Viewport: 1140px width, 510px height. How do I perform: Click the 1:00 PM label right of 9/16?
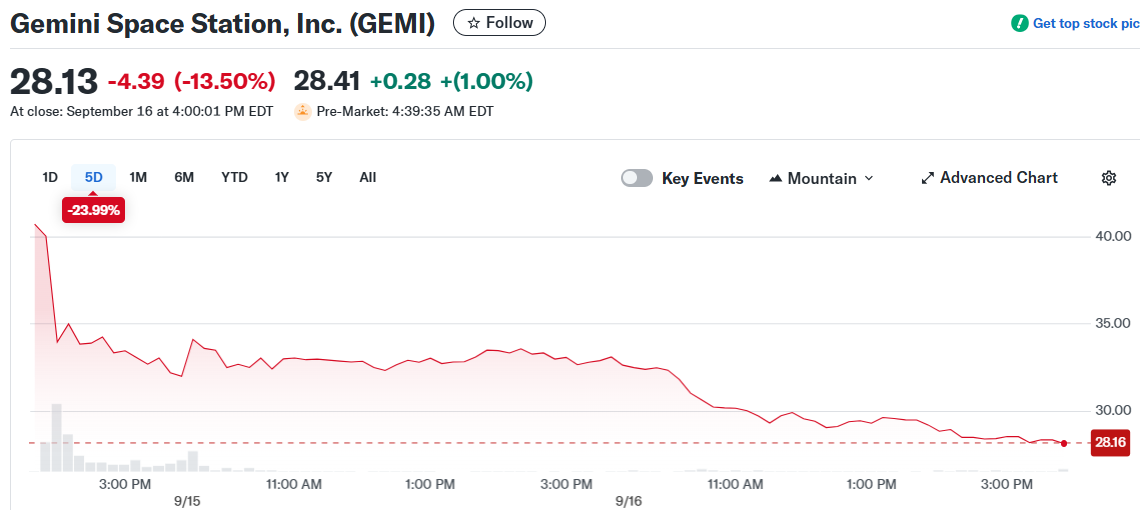872,484
